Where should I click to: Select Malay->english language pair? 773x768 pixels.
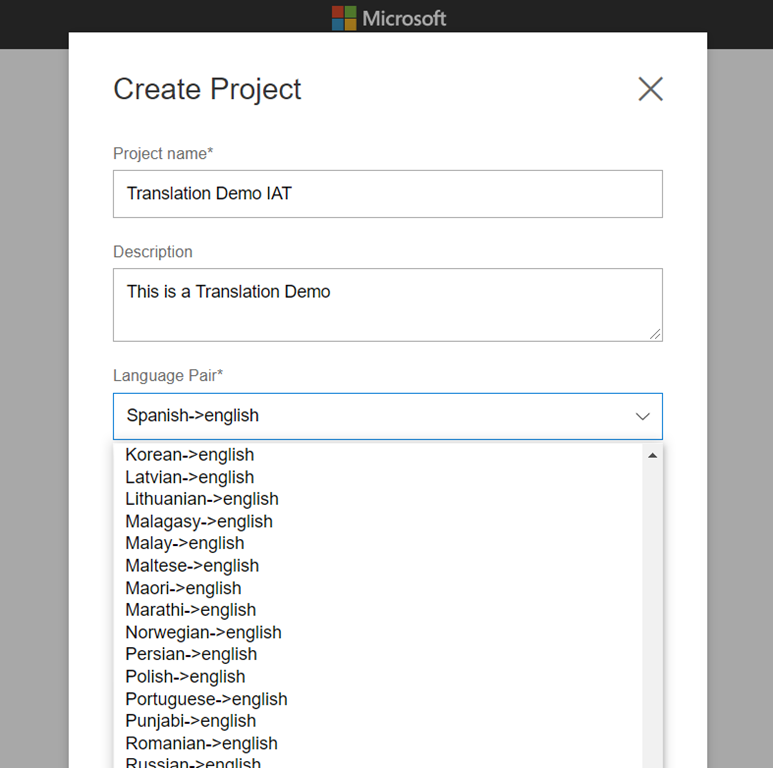tap(185, 543)
